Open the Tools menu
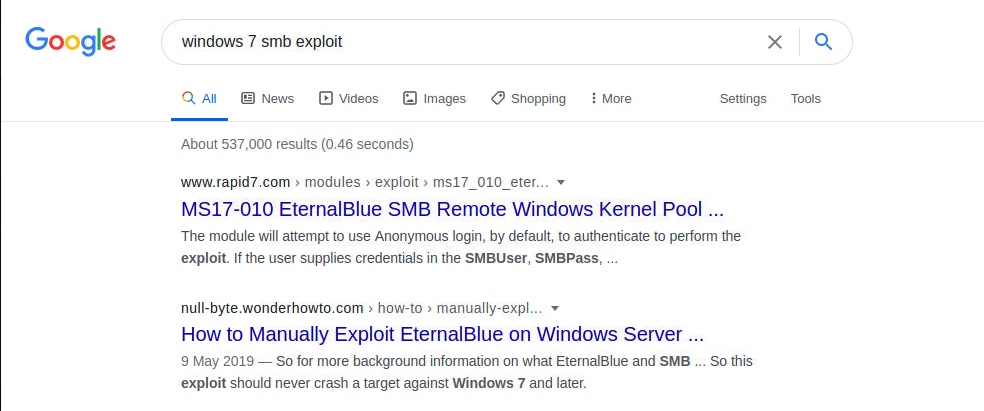The image size is (984, 411). (806, 98)
